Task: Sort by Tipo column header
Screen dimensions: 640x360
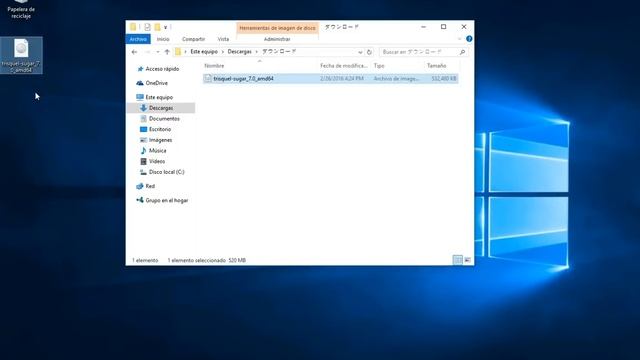Action: [x=379, y=66]
